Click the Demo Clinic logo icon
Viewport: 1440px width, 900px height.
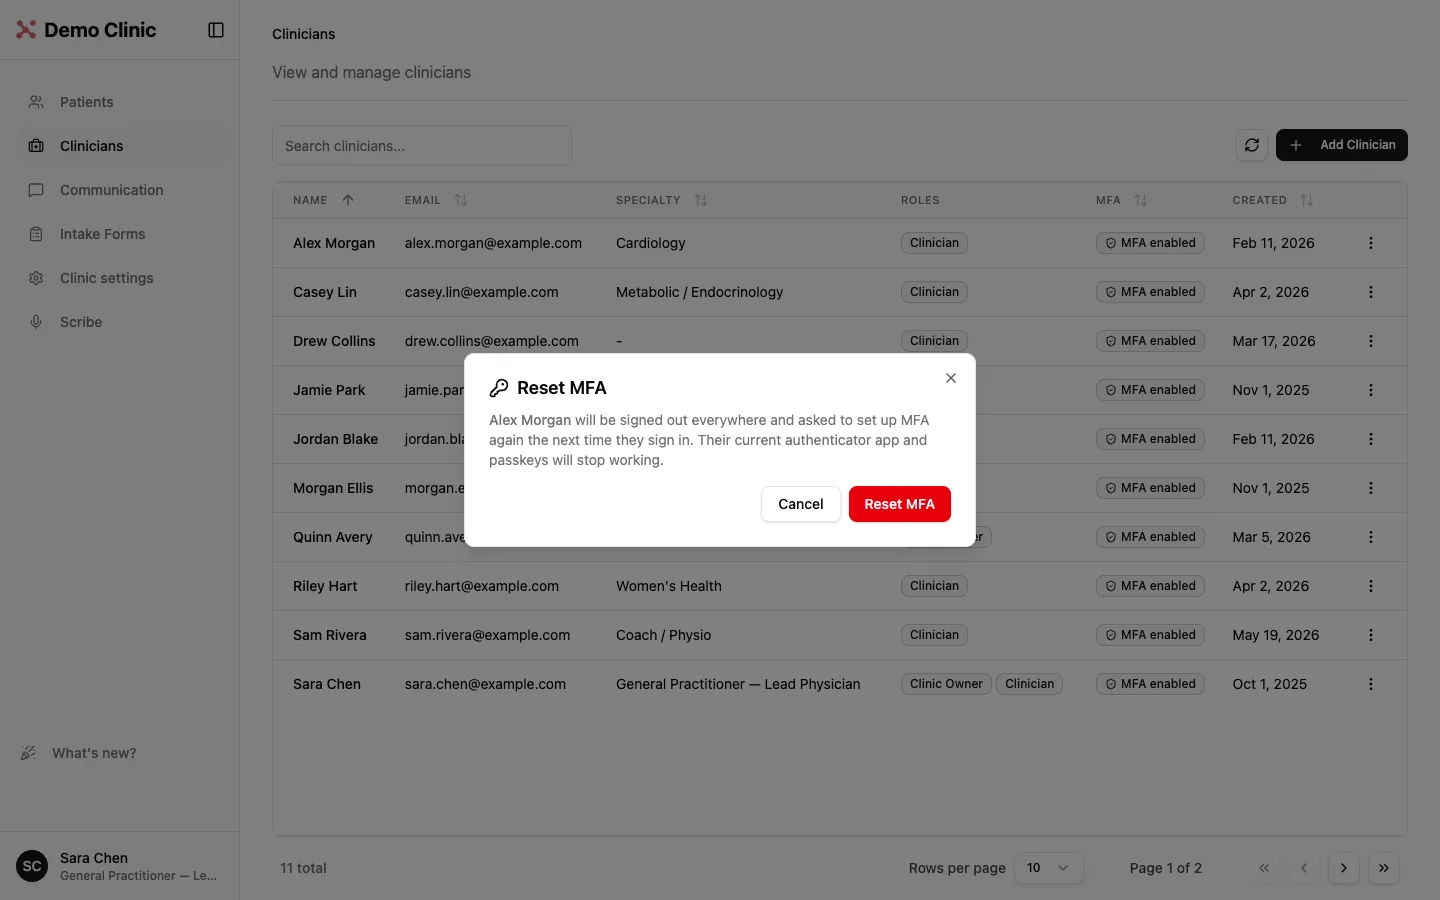[x=26, y=30]
